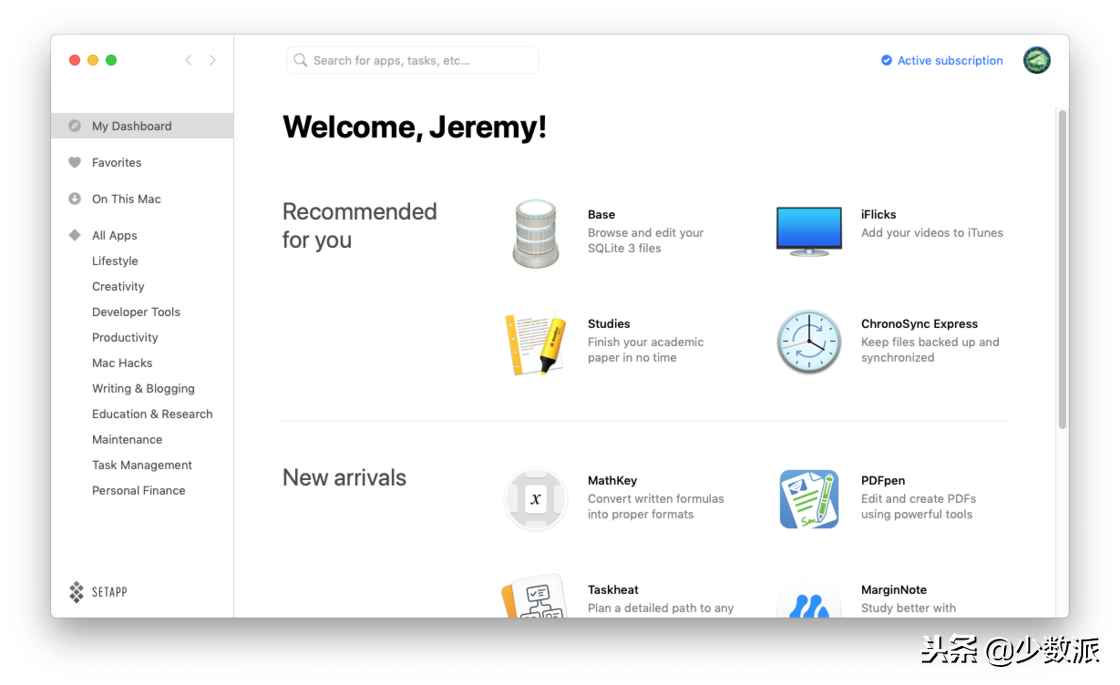Click the PDFpen app title
Viewport: 1120px width, 685px height.
click(883, 481)
